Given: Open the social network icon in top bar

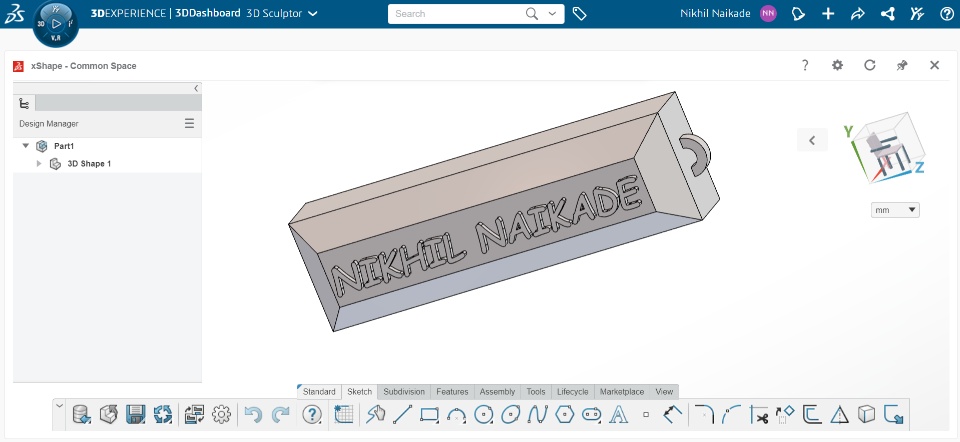Looking at the screenshot, I should tap(888, 13).
